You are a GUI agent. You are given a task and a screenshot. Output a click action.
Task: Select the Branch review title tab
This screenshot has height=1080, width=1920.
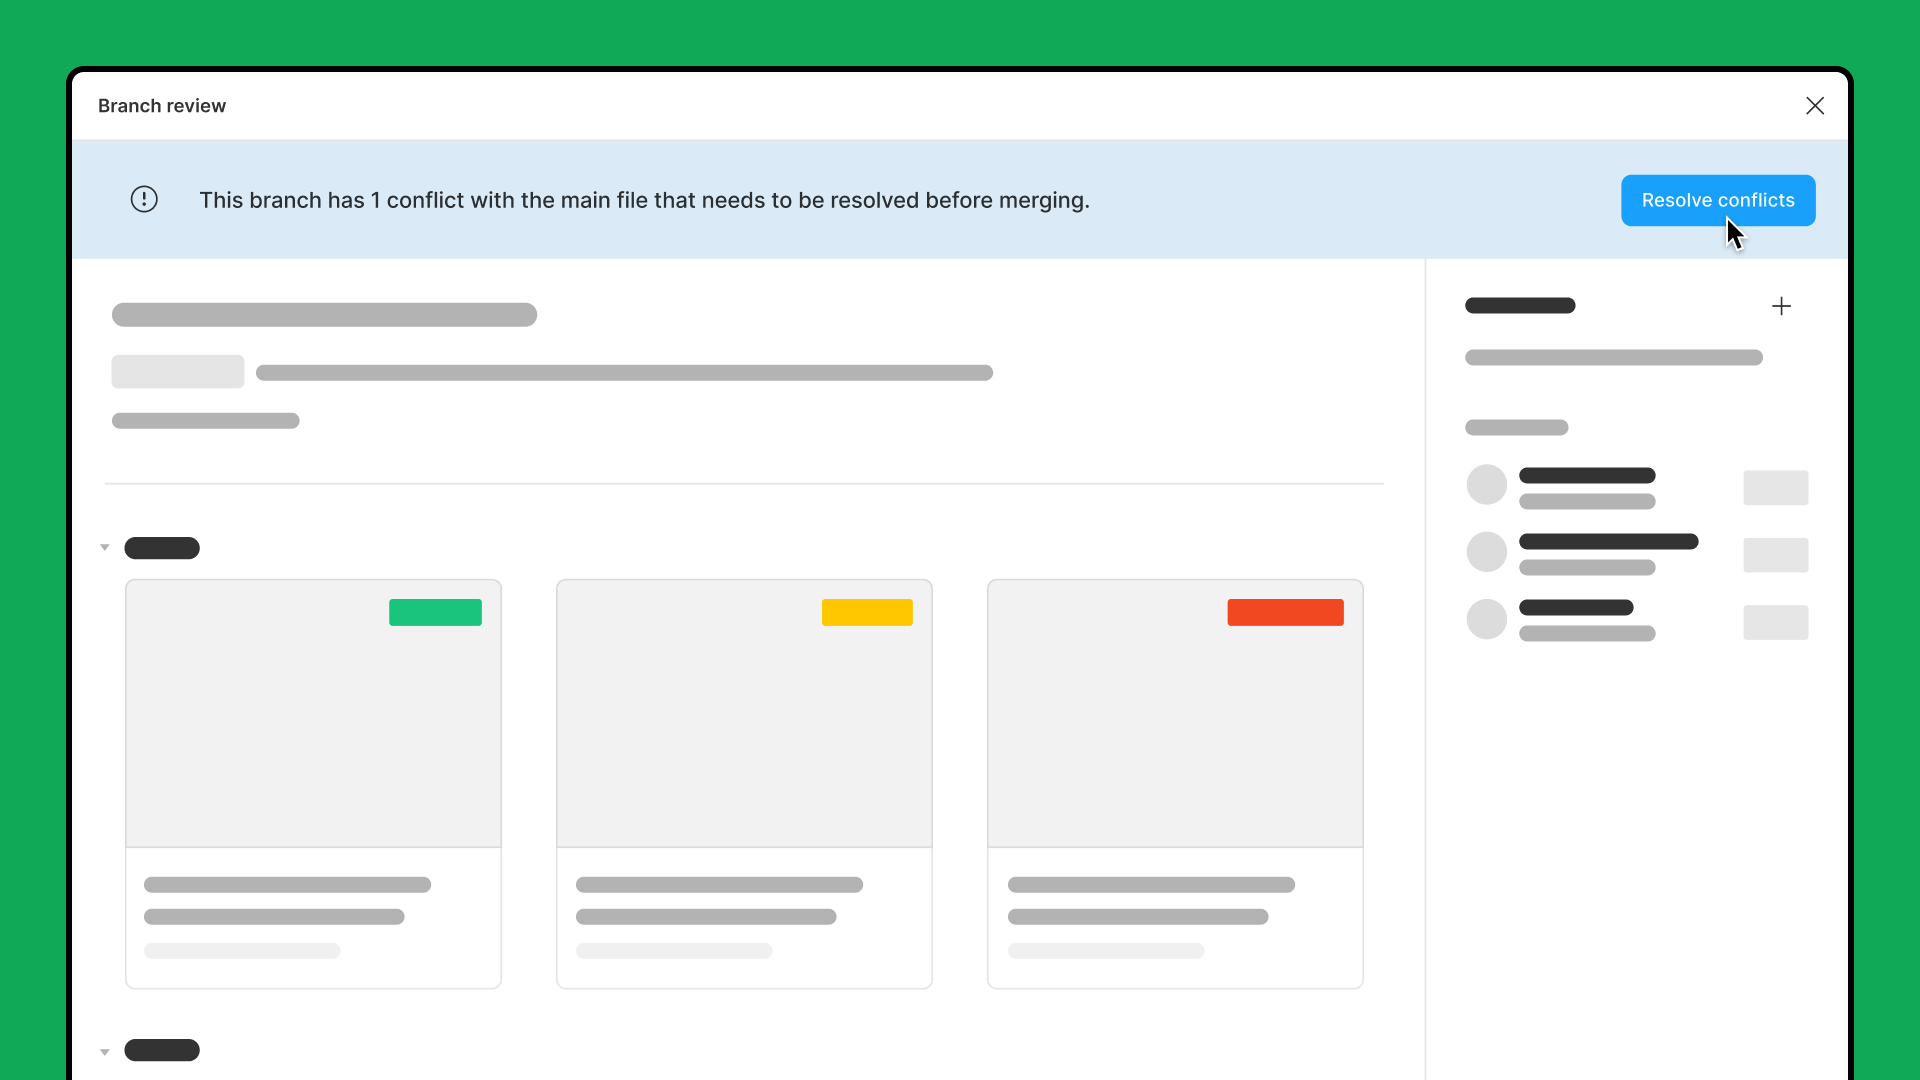pyautogui.click(x=161, y=105)
